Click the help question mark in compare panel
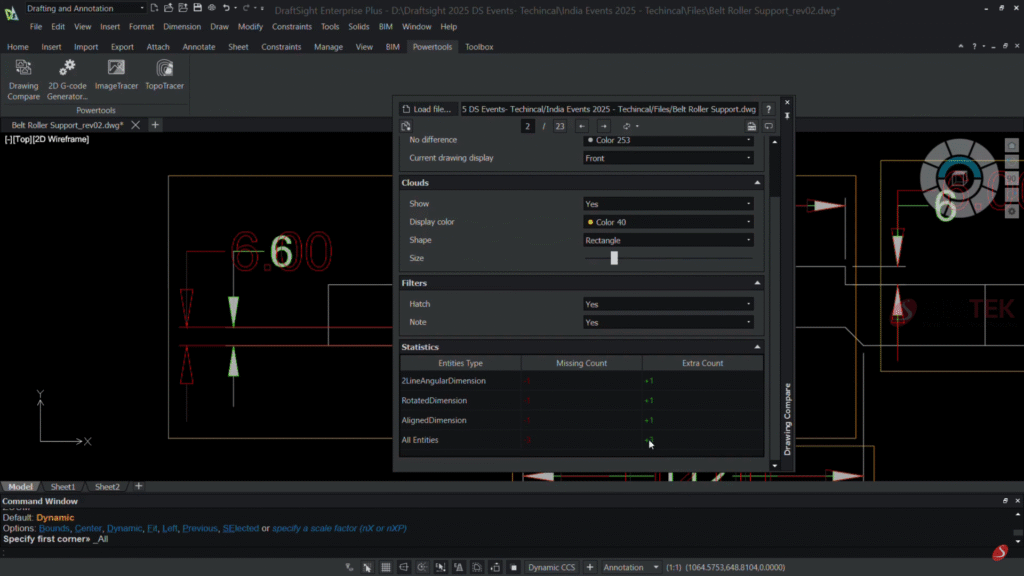 tap(768, 109)
